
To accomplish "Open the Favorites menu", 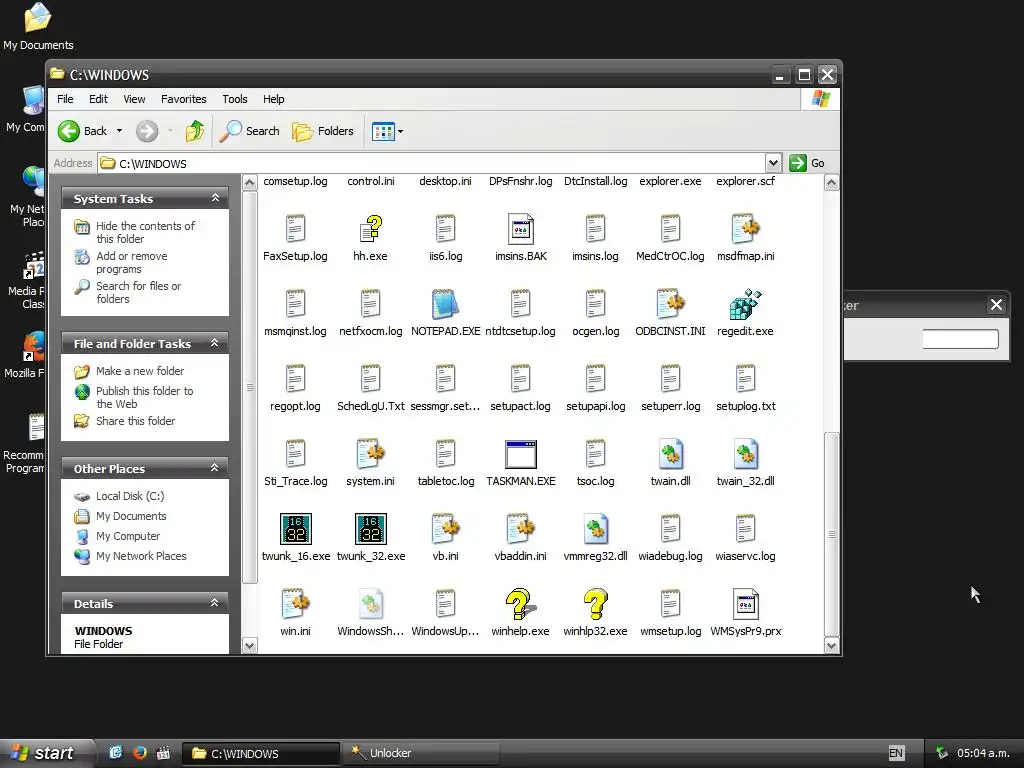I will pyautogui.click(x=184, y=99).
